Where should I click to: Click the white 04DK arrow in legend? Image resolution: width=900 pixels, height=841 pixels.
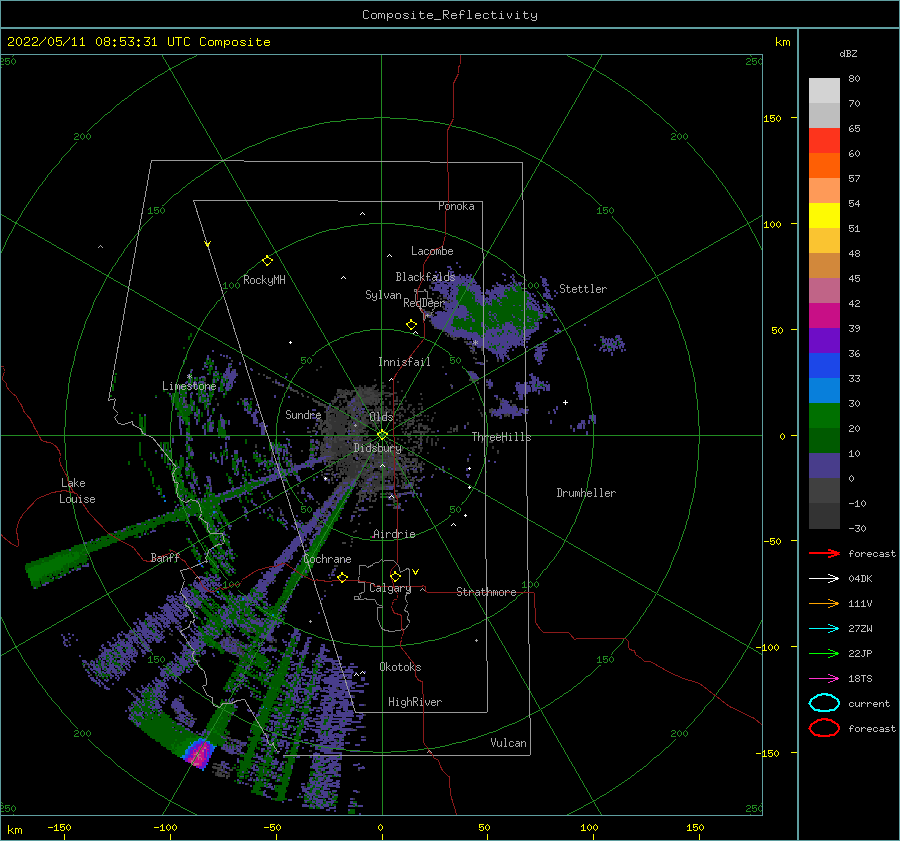tap(824, 579)
